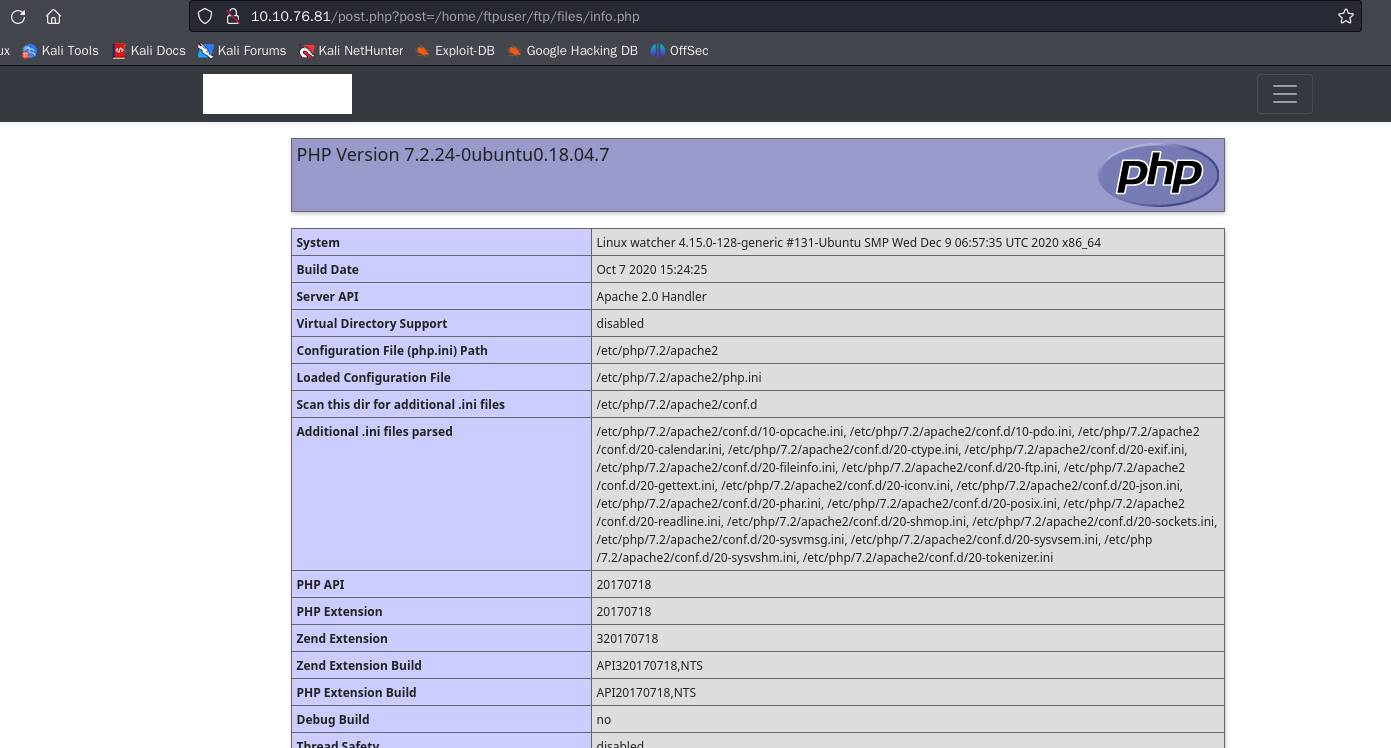Viewport: 1391px width, 748px height.
Task: Click the Zend Extension Build label
Action: coord(358,665)
